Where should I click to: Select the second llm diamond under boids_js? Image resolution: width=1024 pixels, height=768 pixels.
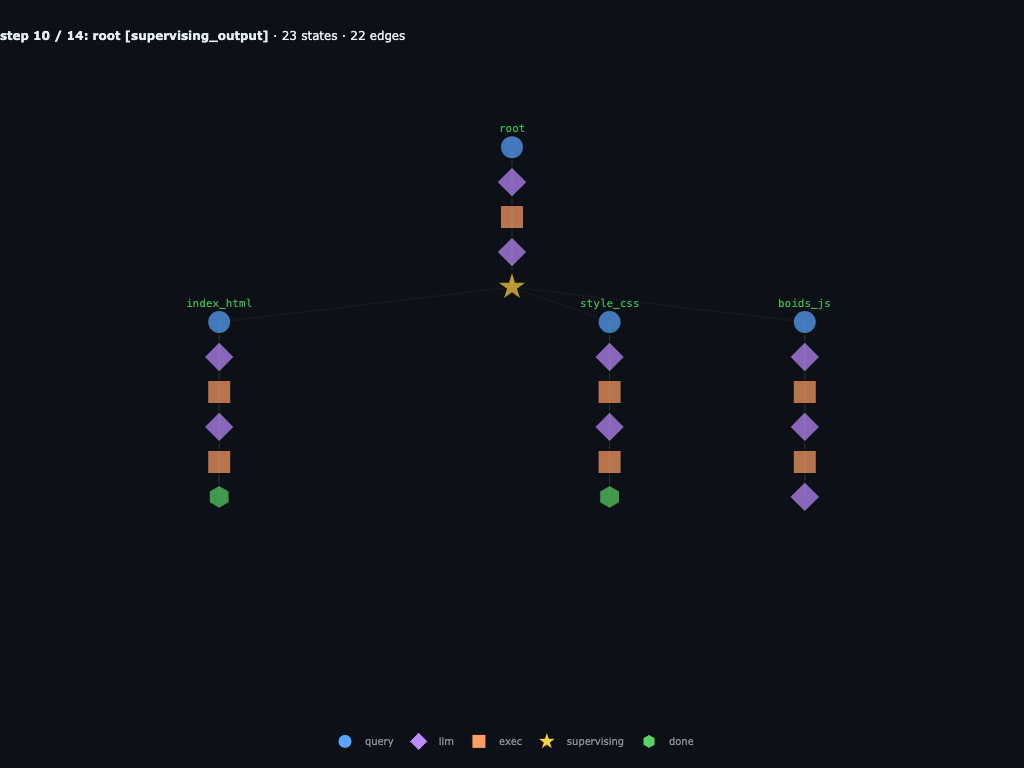pos(805,427)
